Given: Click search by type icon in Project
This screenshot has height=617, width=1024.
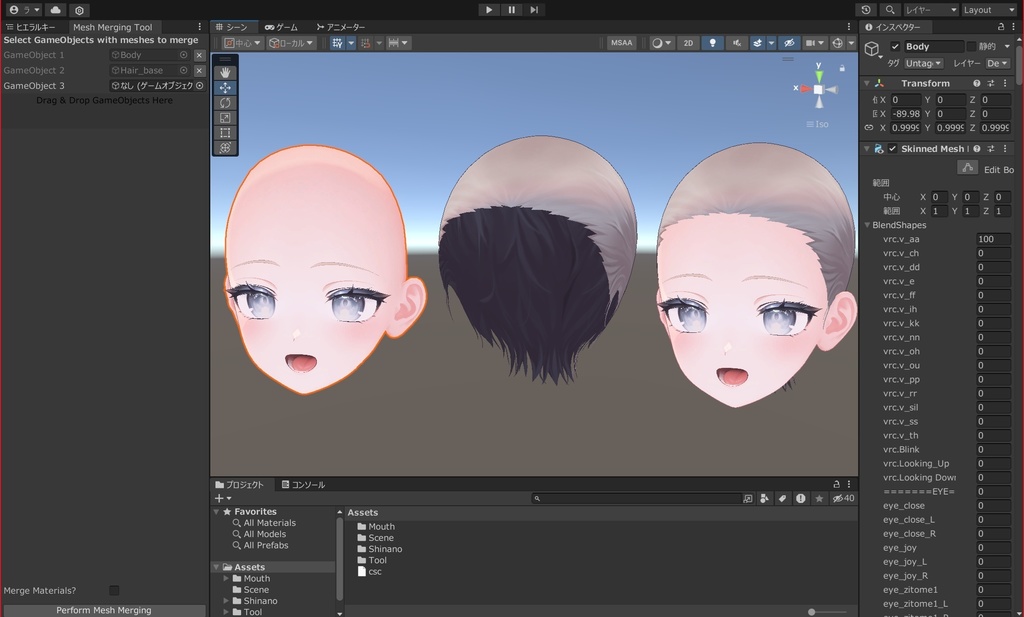Looking at the screenshot, I should 764,498.
